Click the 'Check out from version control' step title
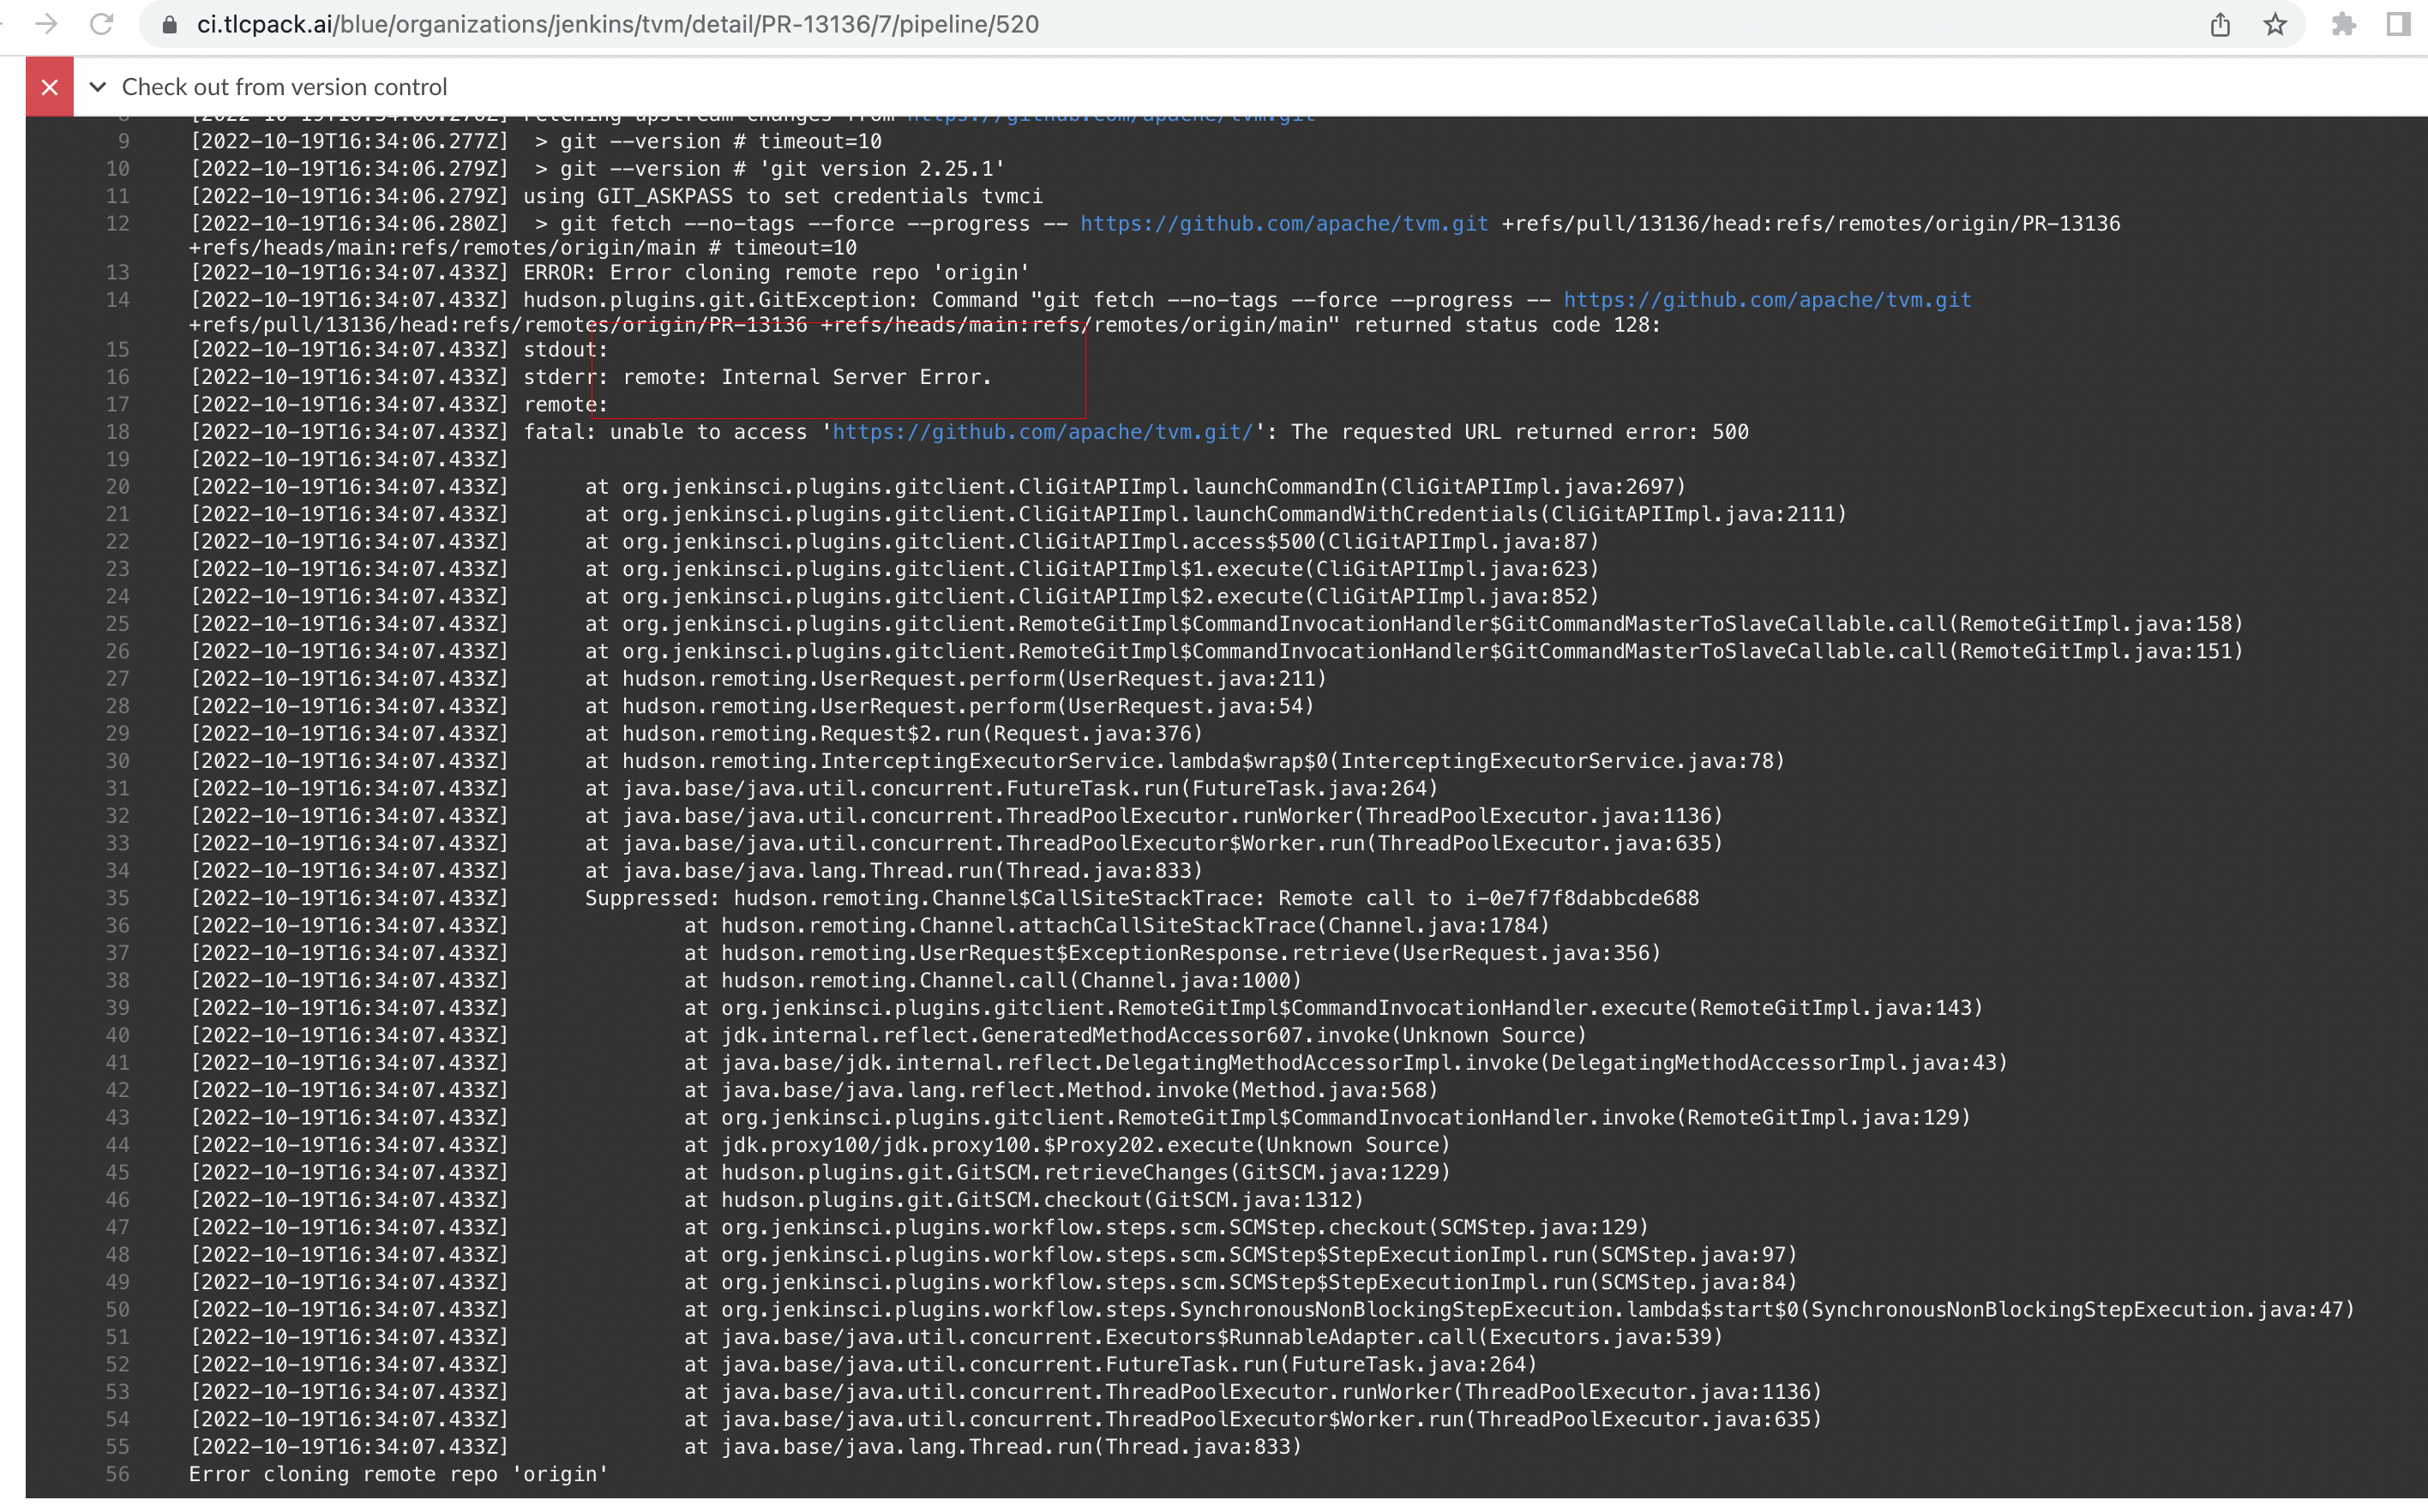Image resolution: width=2428 pixels, height=1512 pixels. coord(284,87)
